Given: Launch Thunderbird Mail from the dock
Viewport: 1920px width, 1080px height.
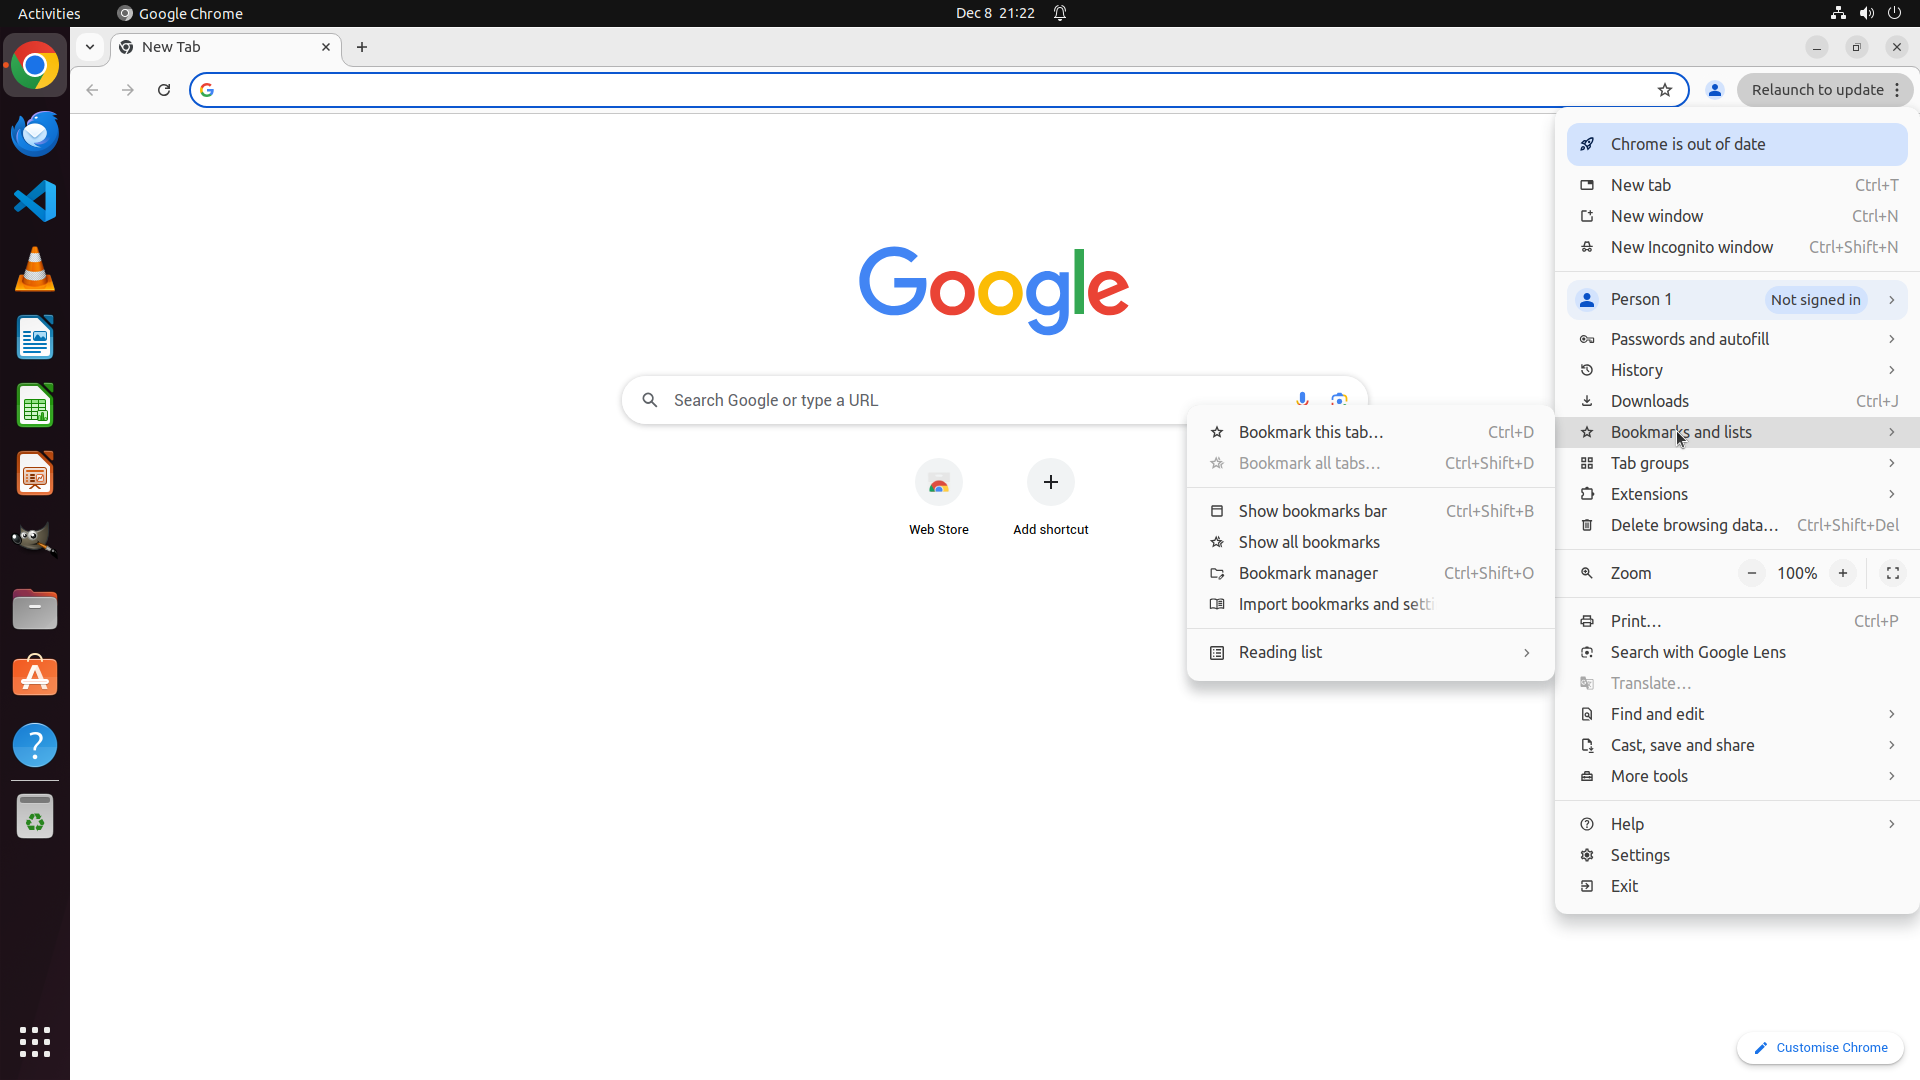Looking at the screenshot, I should 35,133.
